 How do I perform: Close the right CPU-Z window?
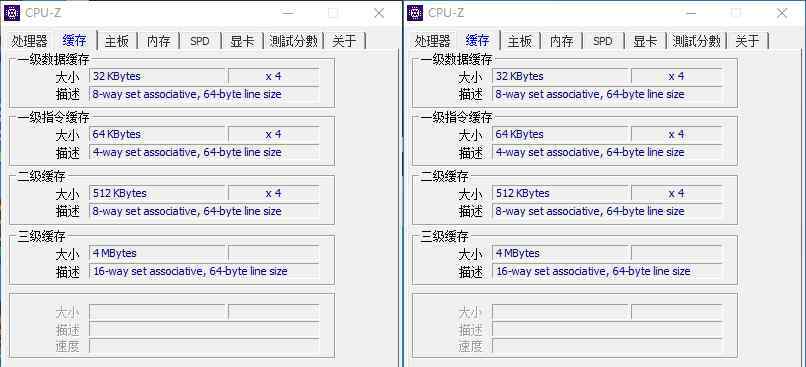[782, 13]
